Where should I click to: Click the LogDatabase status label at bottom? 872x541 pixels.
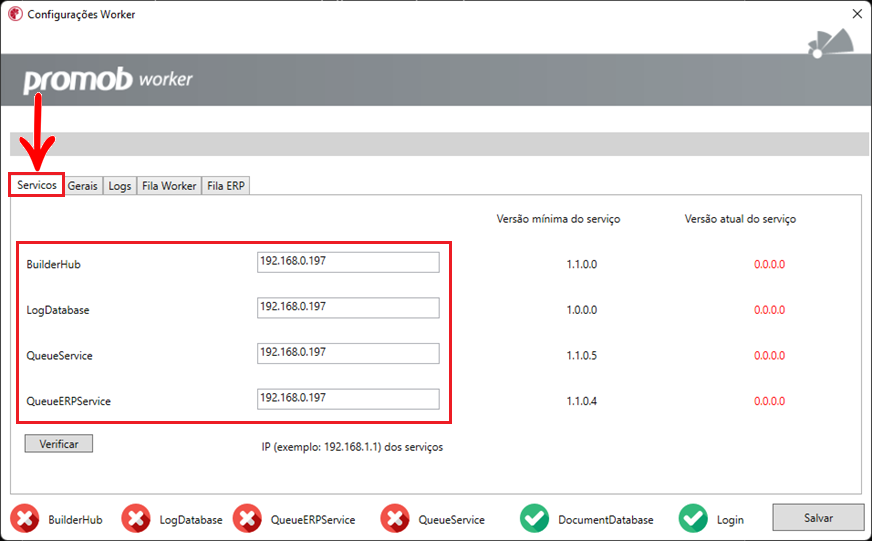(x=191, y=520)
